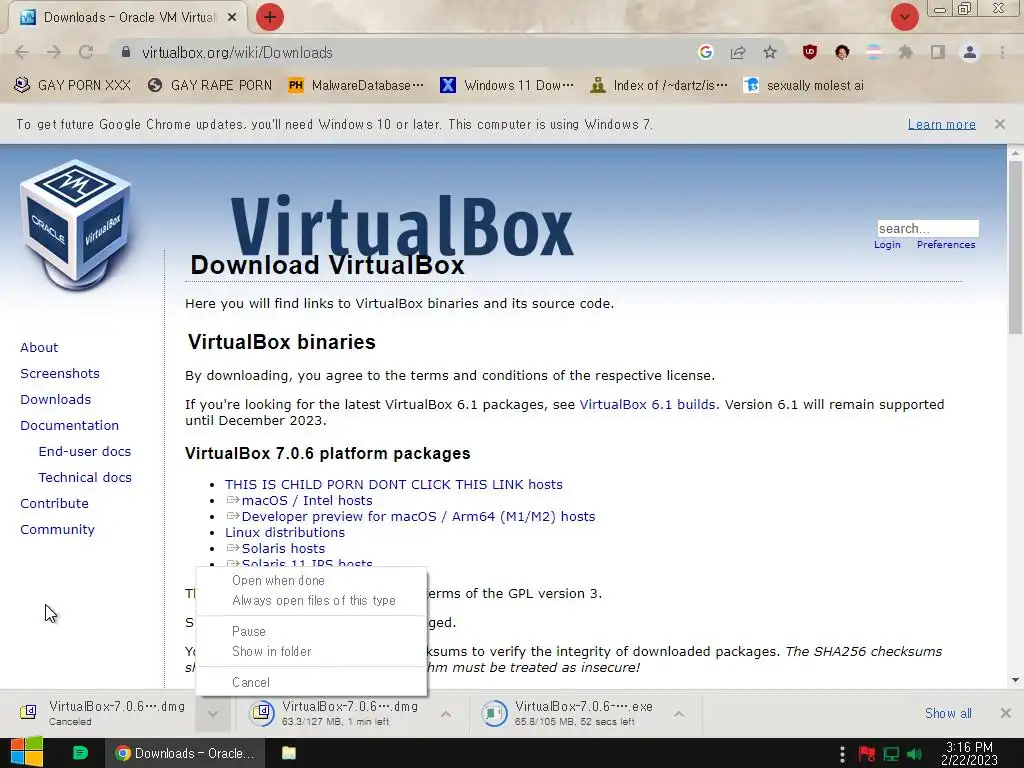Open the Extensions puzzle piece menu

pyautogui.click(x=905, y=52)
